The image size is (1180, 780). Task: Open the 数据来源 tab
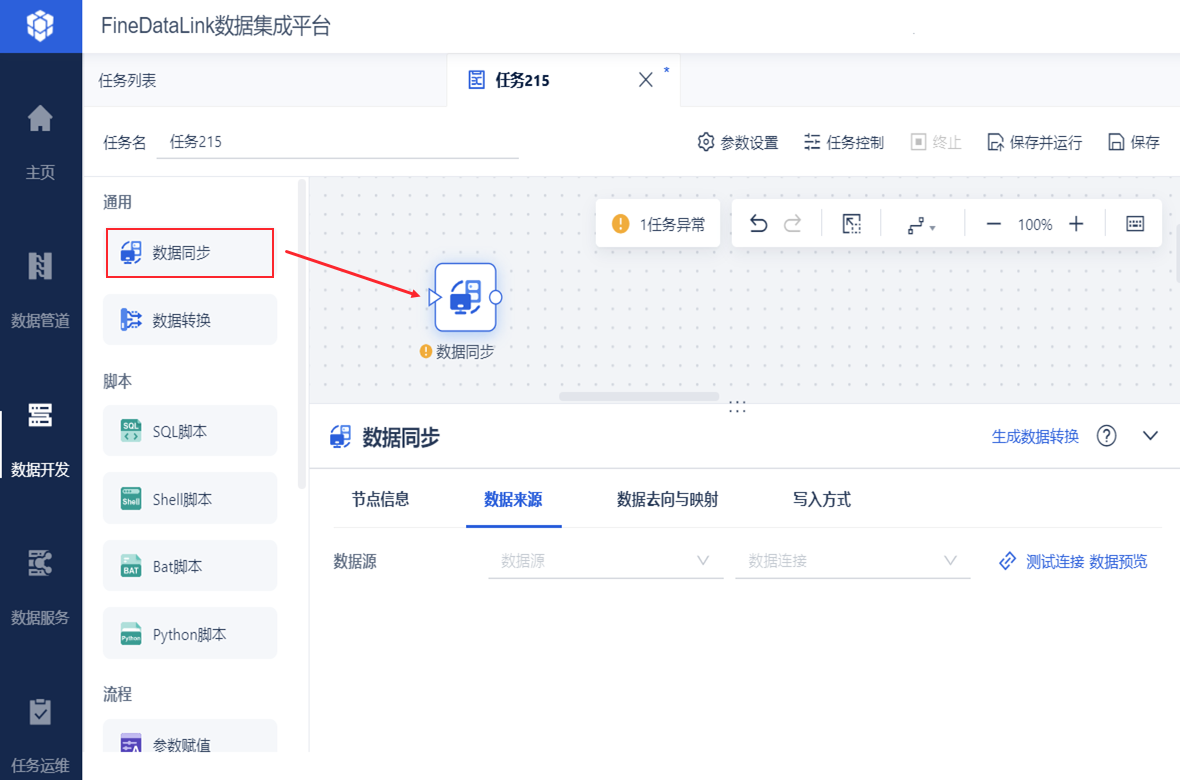tap(513, 499)
